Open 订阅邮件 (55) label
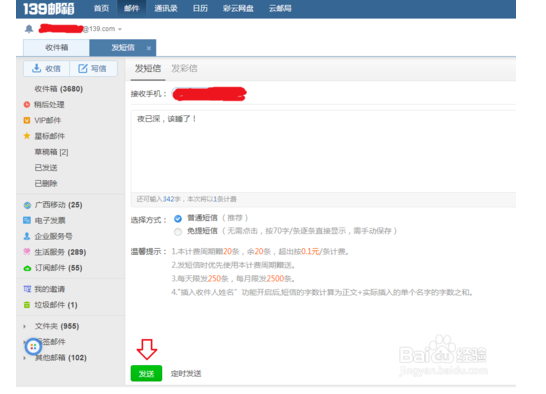Viewport: 546px width, 394px height. pos(58,268)
